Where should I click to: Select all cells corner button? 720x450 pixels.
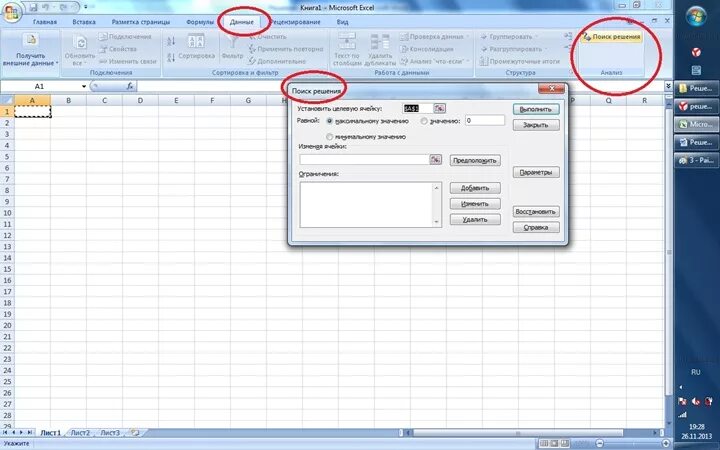(7, 100)
